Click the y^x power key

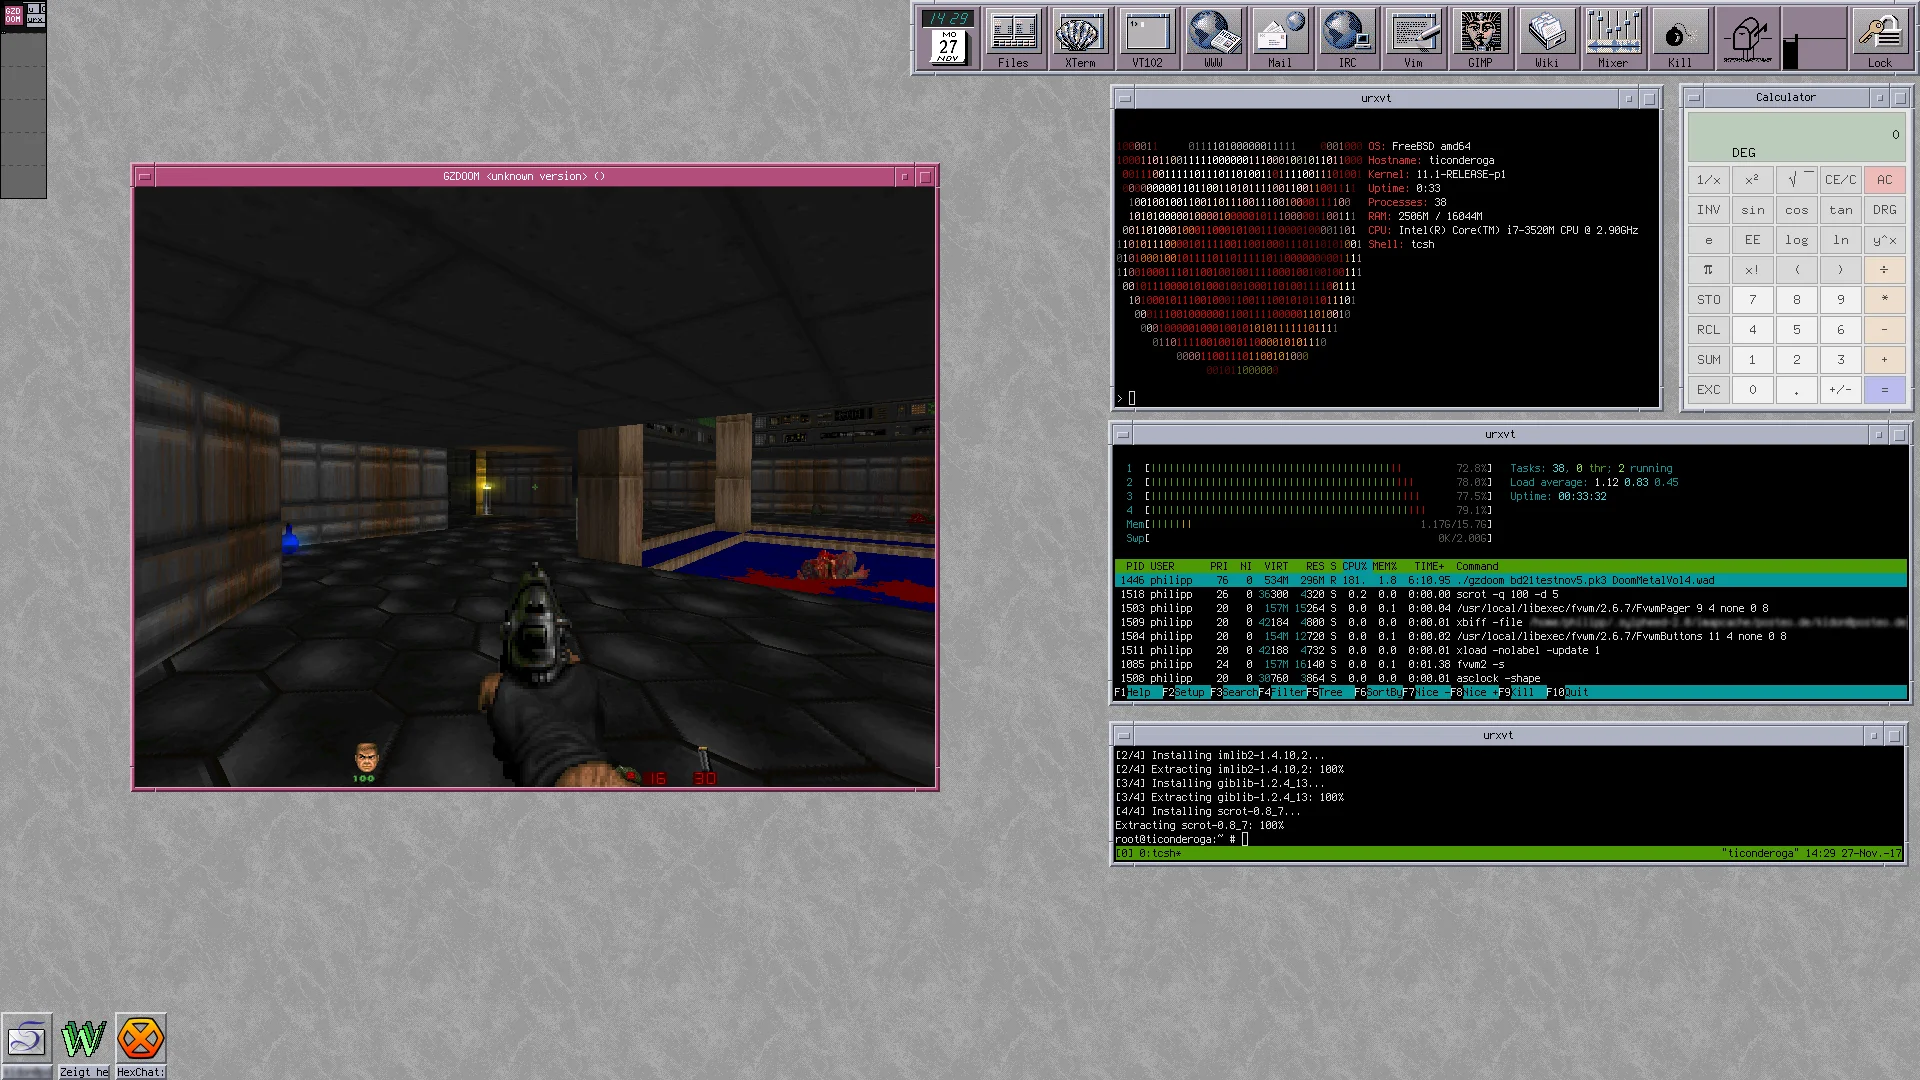pyautogui.click(x=1884, y=240)
